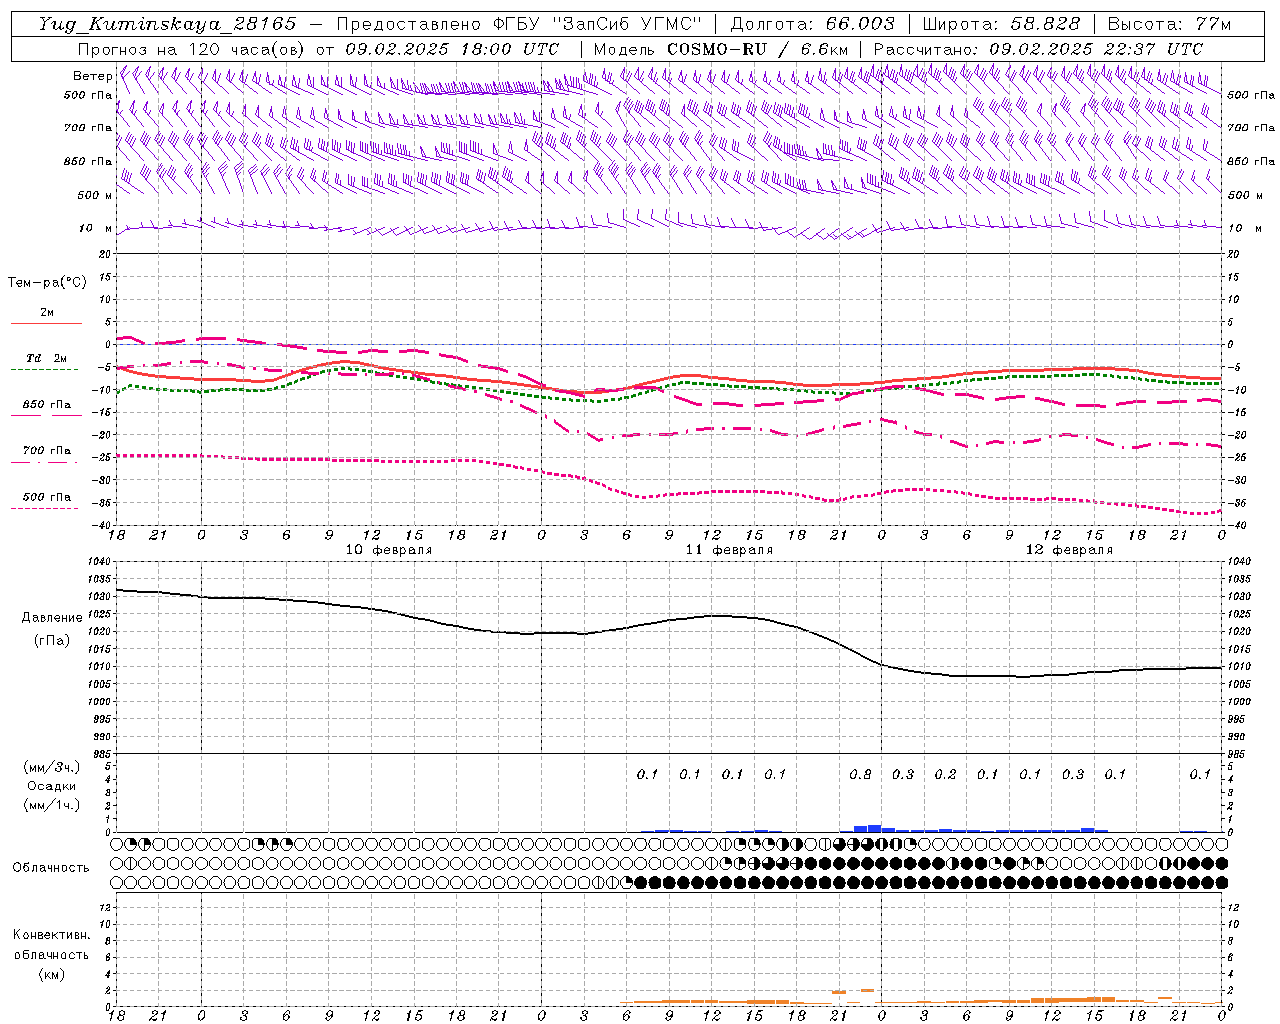Viewport: 1280px width, 1024px height.
Task: Click the "(гПа)" unit label under Давление
Action: (x=52, y=640)
